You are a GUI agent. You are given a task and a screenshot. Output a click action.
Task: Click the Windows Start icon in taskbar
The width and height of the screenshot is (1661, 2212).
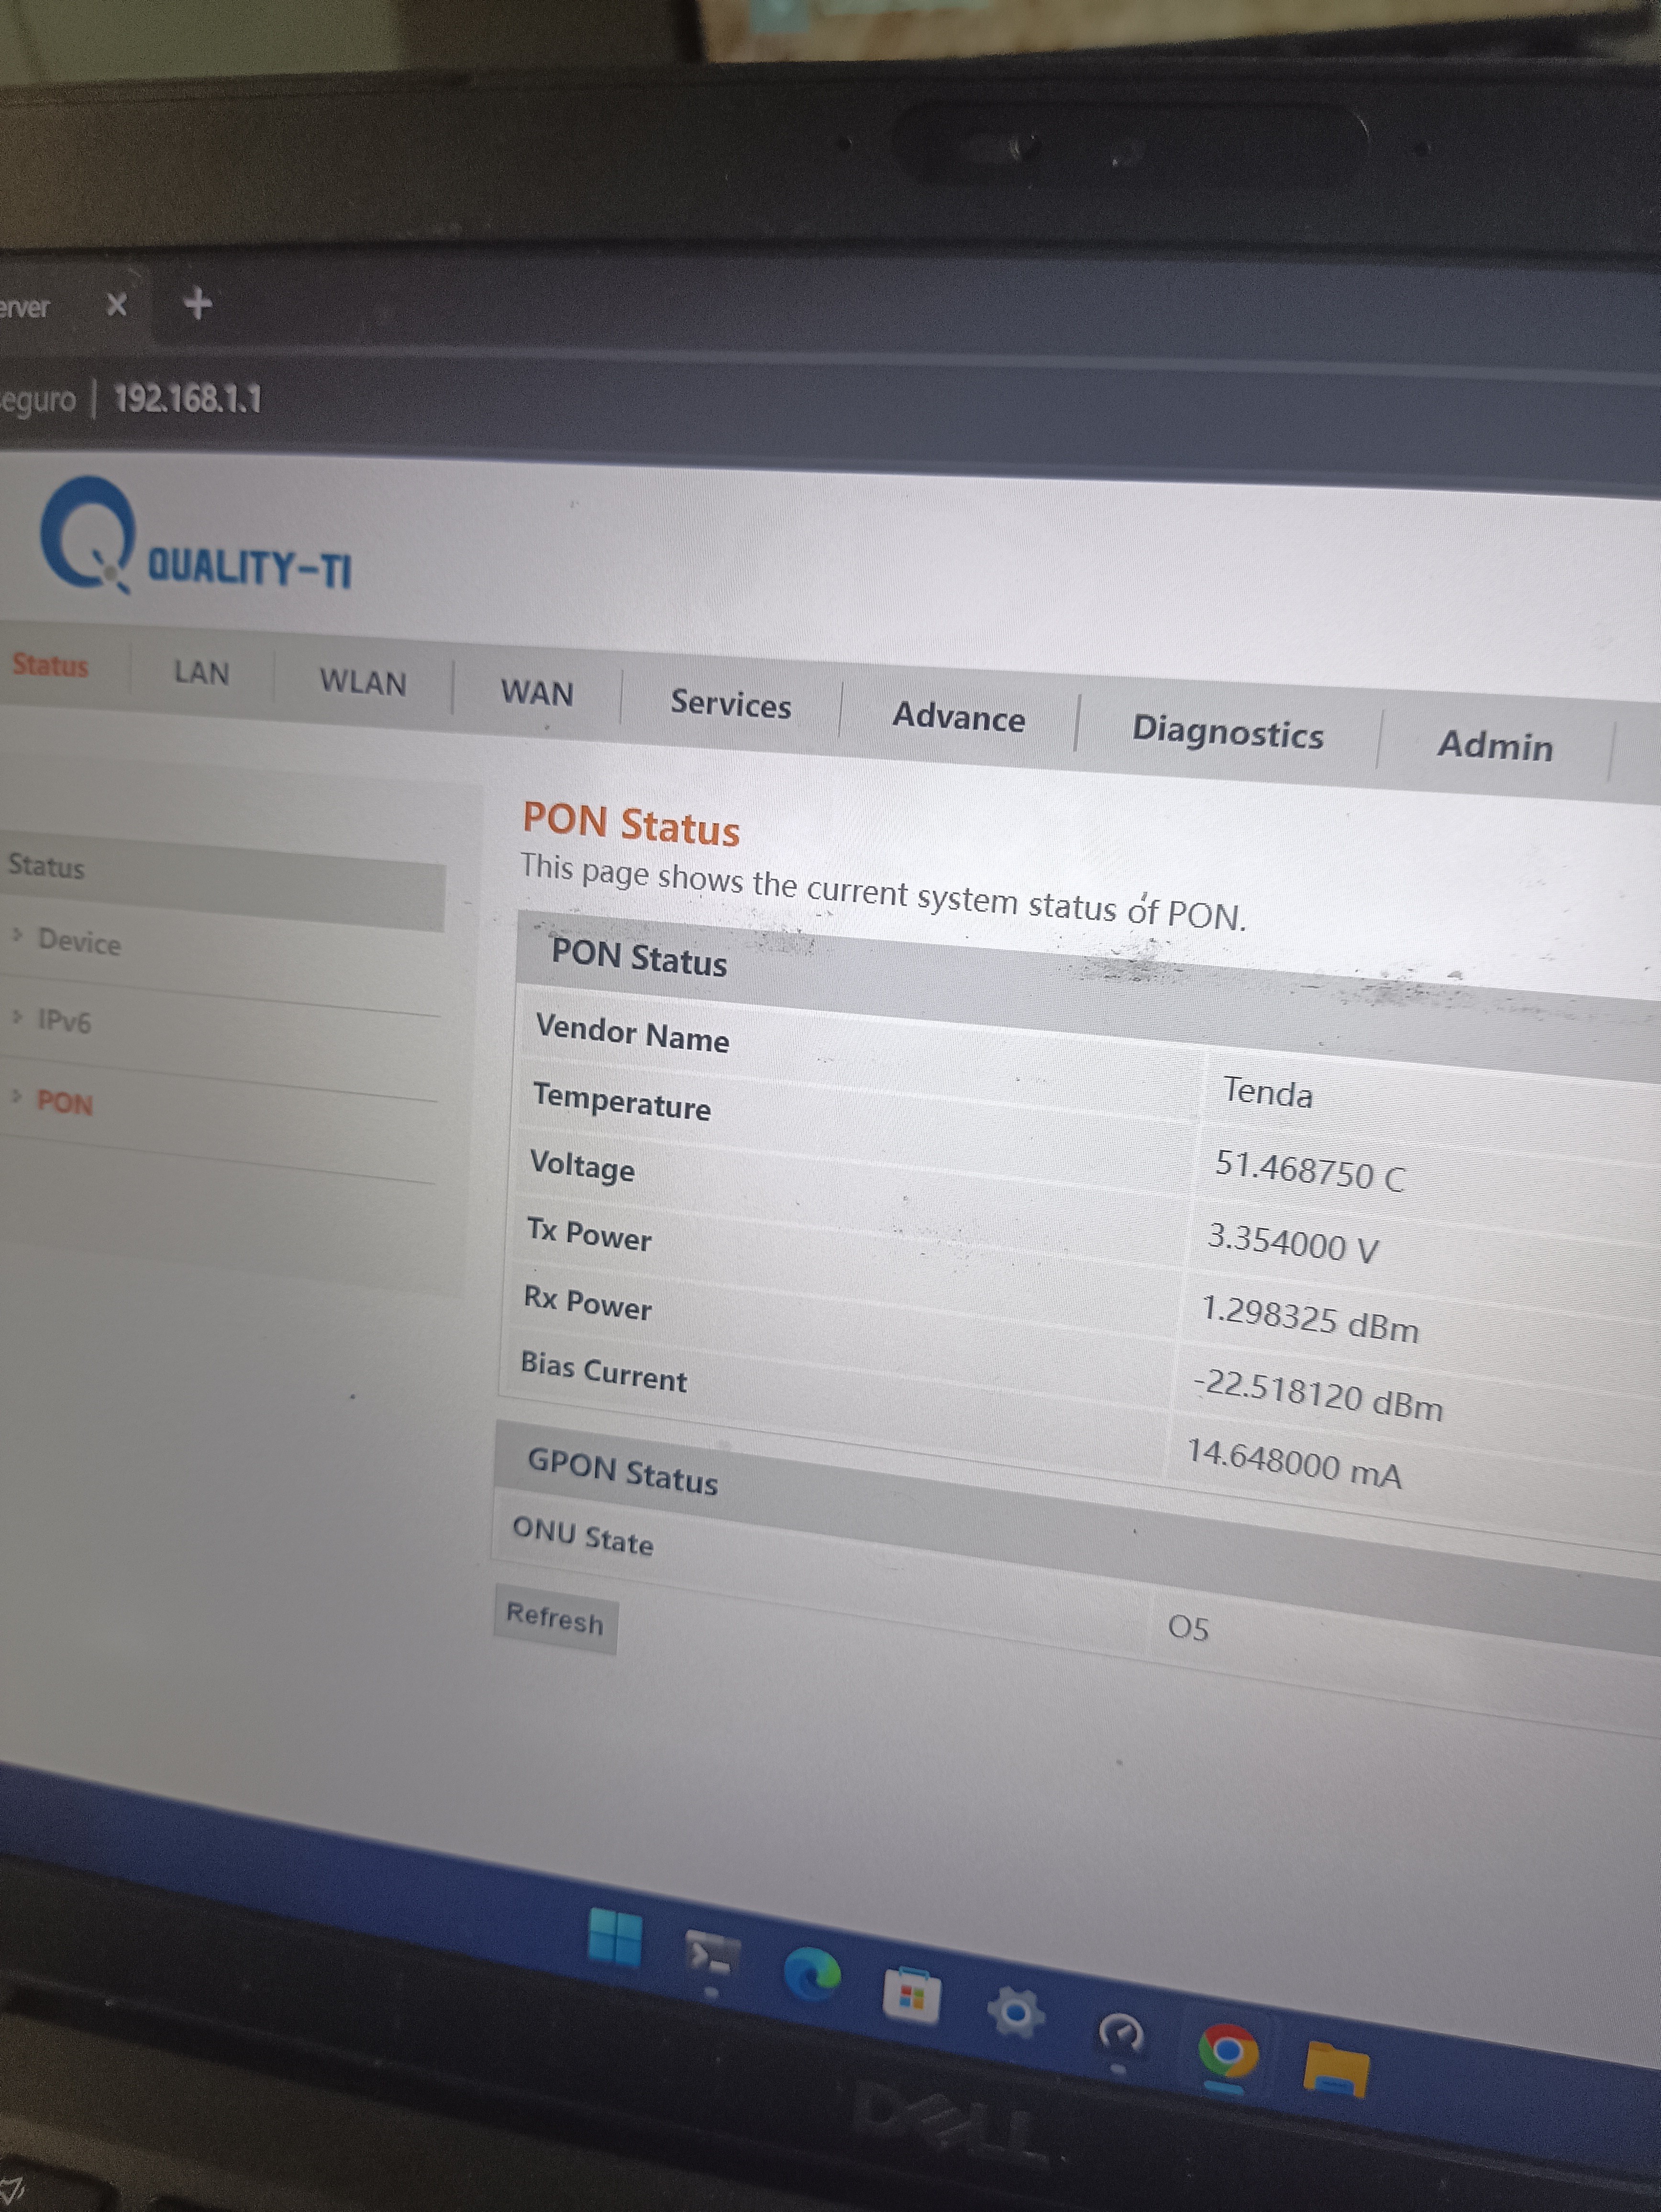click(x=615, y=1937)
